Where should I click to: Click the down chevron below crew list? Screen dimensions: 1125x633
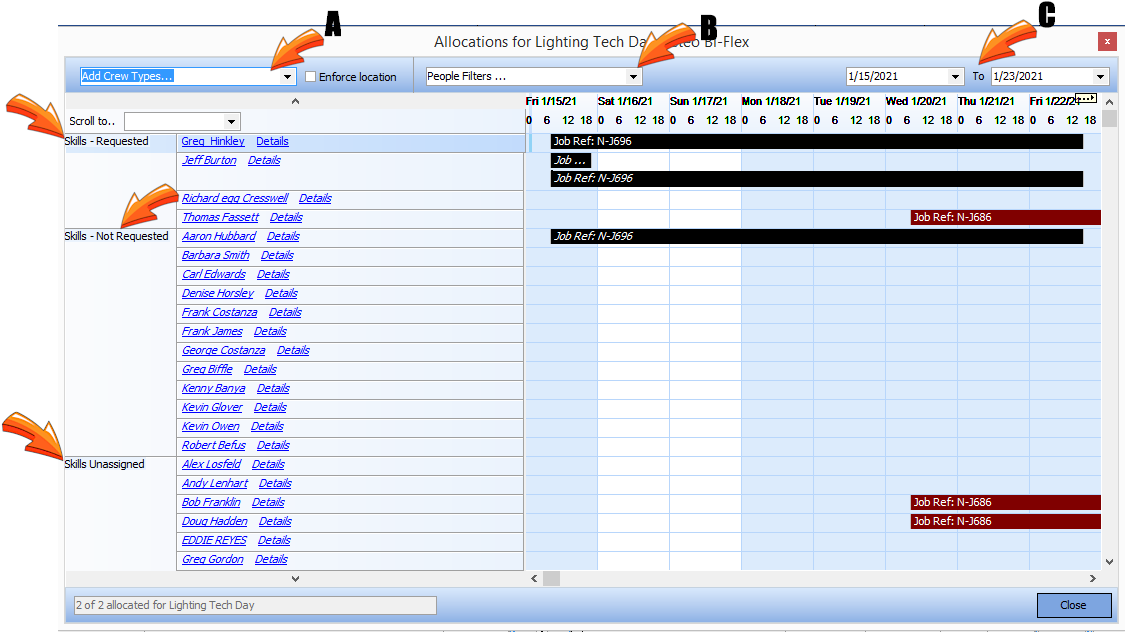[x=294, y=578]
